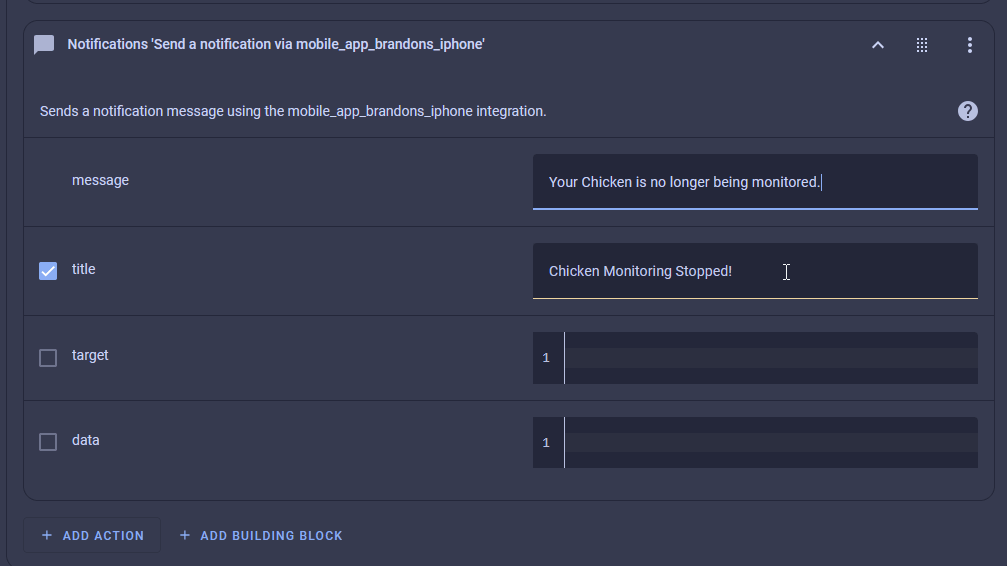The height and width of the screenshot is (566, 1007).
Task: Enable the data checkbox
Action: click(48, 442)
